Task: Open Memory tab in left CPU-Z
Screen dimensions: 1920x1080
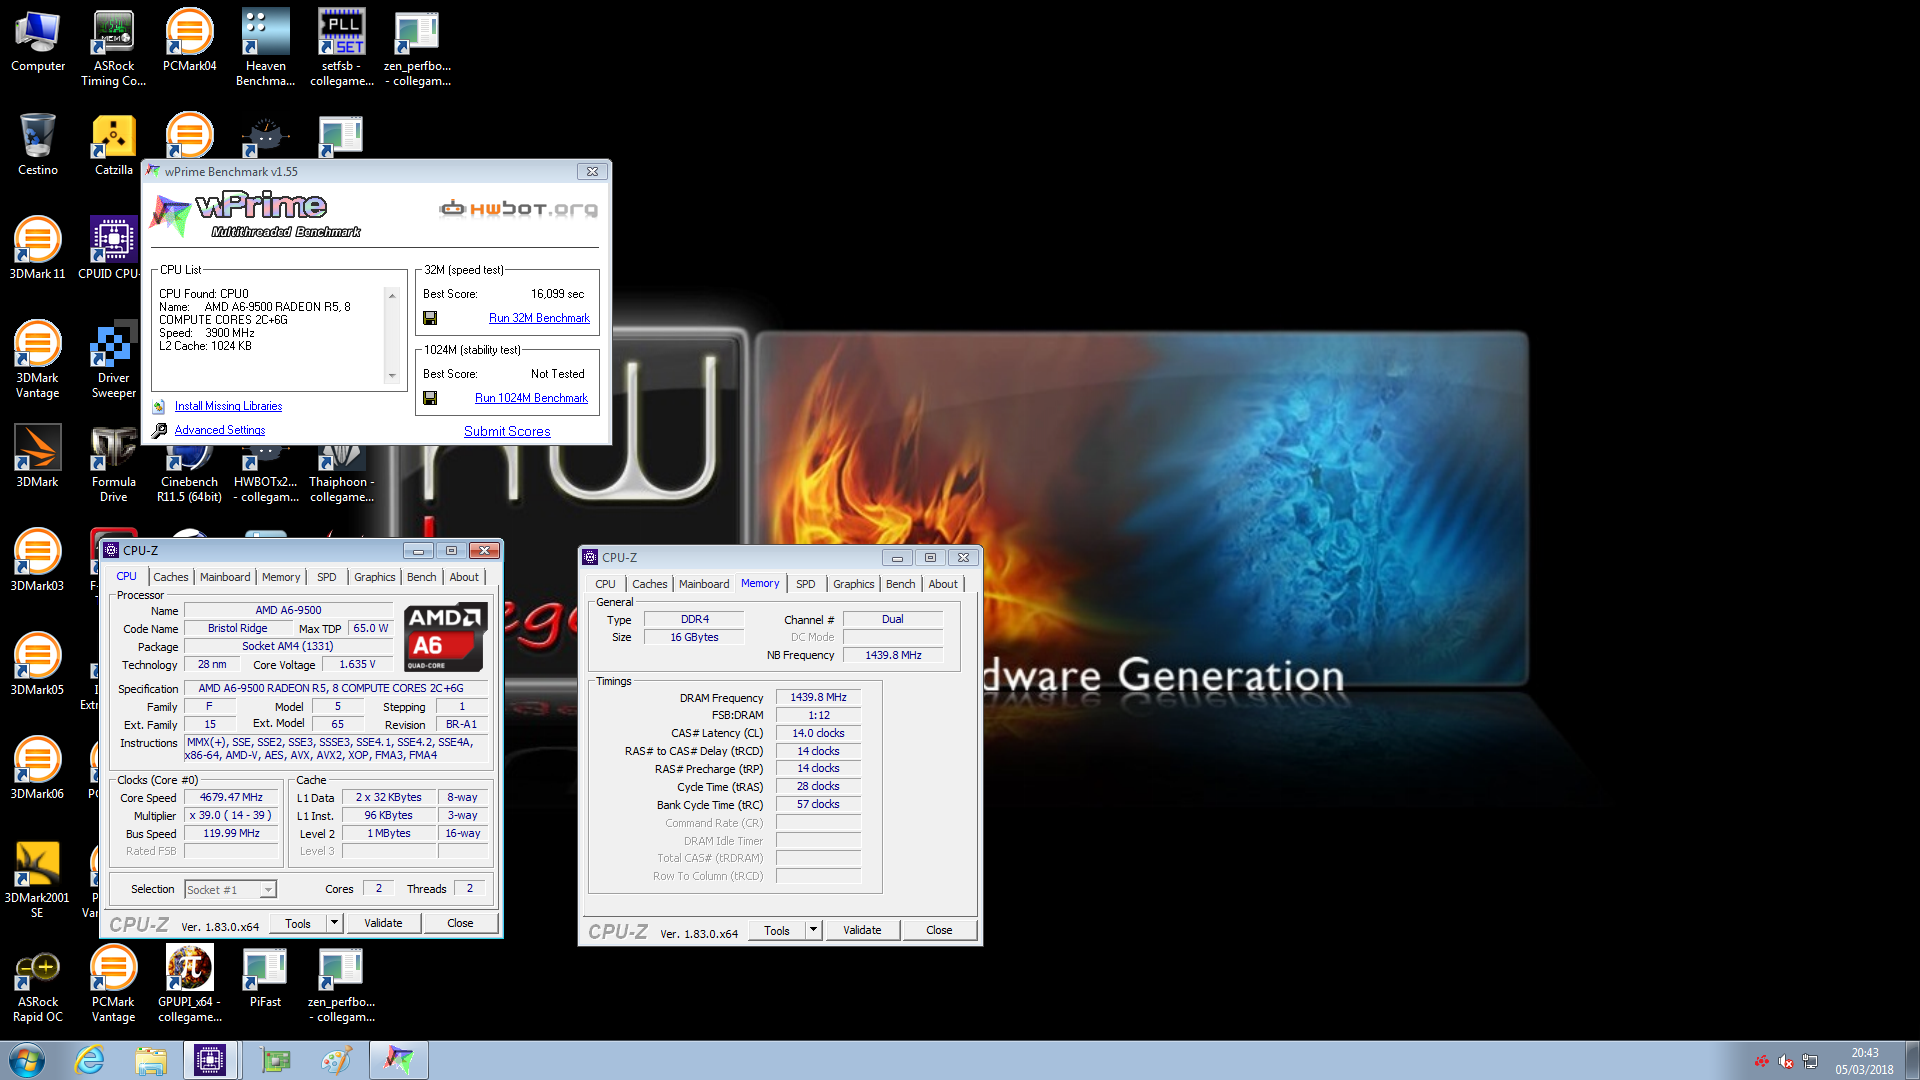Action: [x=281, y=577]
